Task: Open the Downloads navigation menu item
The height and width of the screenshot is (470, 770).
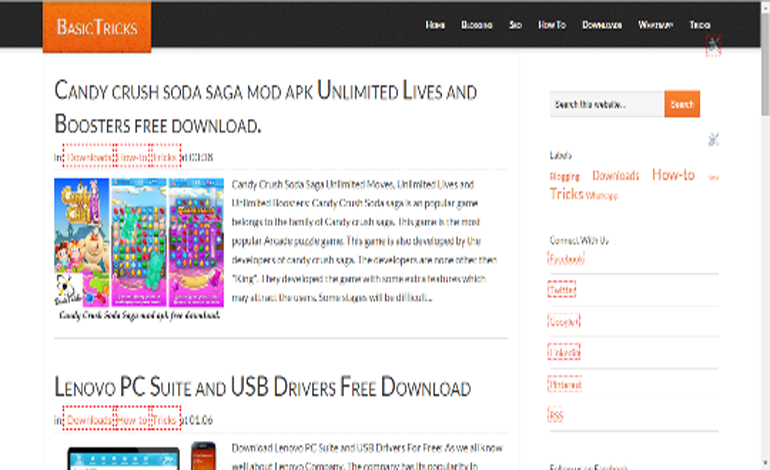Action: [x=602, y=25]
